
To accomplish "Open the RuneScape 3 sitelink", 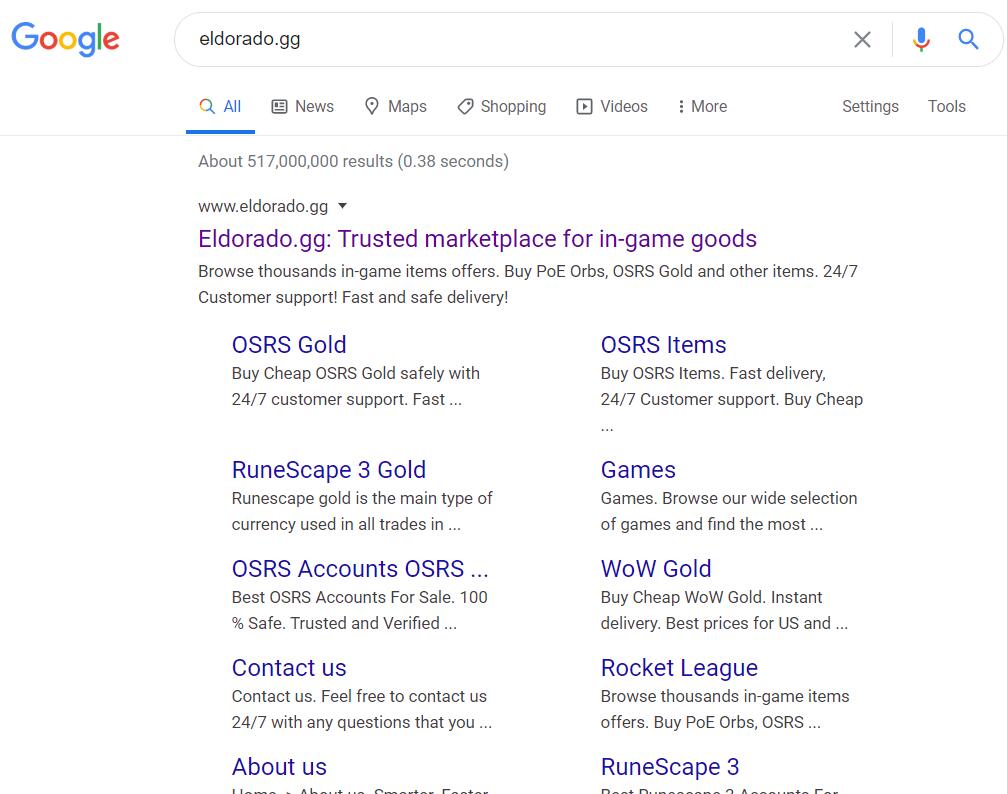I will pos(670,766).
